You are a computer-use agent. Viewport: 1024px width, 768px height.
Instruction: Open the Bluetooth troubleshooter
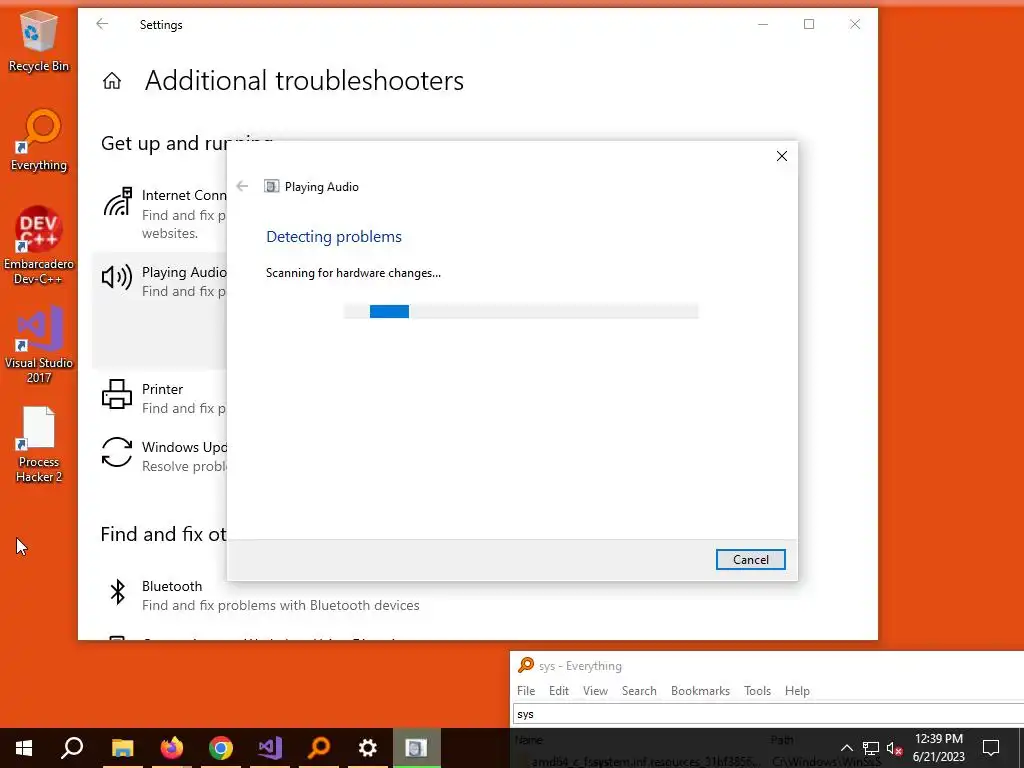point(261,595)
